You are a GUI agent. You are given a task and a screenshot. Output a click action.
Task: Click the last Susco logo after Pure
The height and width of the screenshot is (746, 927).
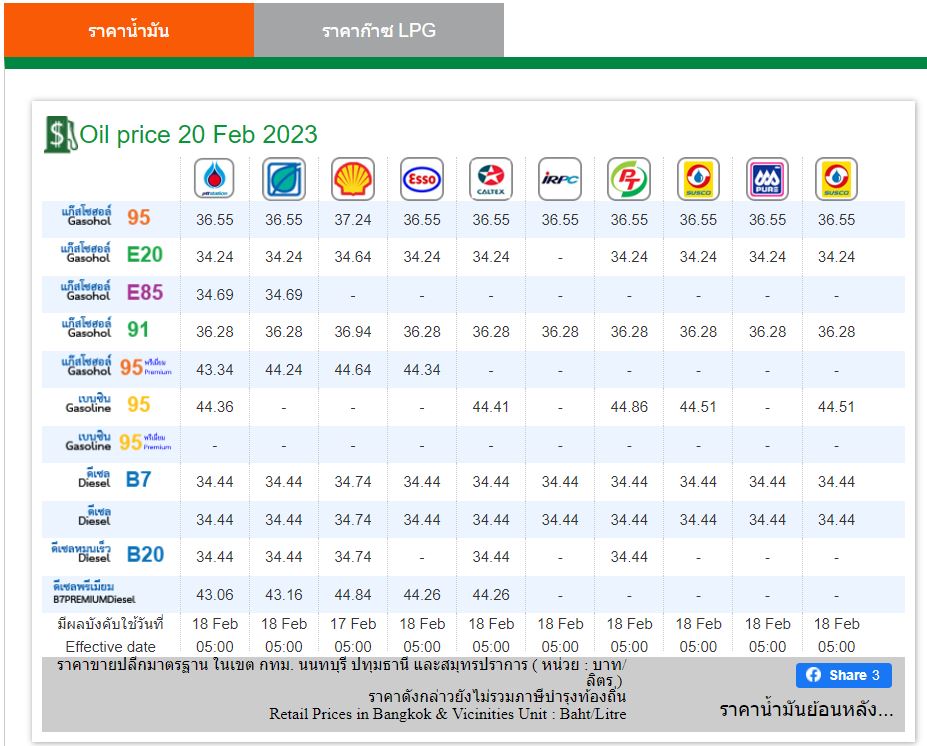point(837,179)
